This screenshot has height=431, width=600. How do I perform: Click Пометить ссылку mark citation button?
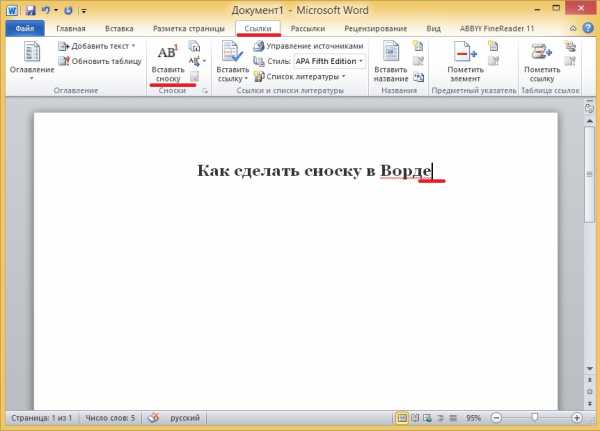[x=542, y=62]
